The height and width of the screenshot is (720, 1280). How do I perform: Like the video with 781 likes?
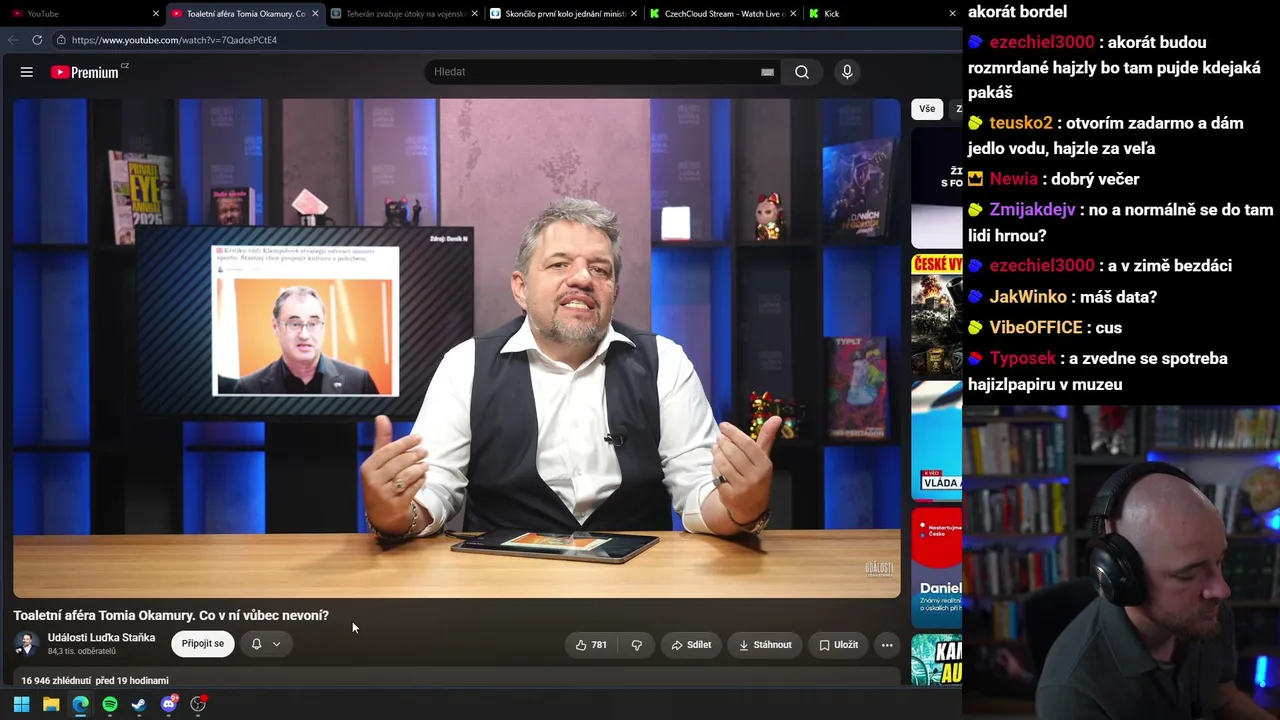(x=591, y=645)
